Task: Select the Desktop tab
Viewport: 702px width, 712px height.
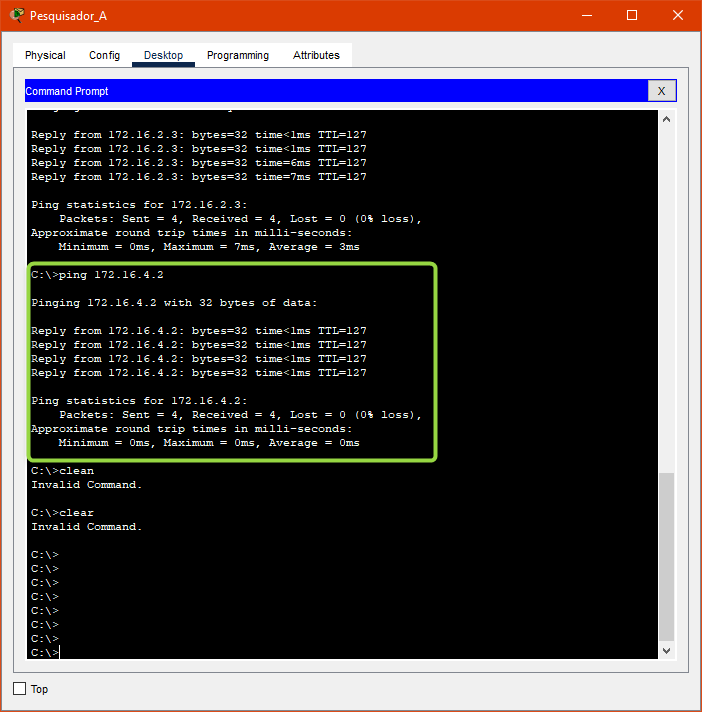Action: coord(163,55)
